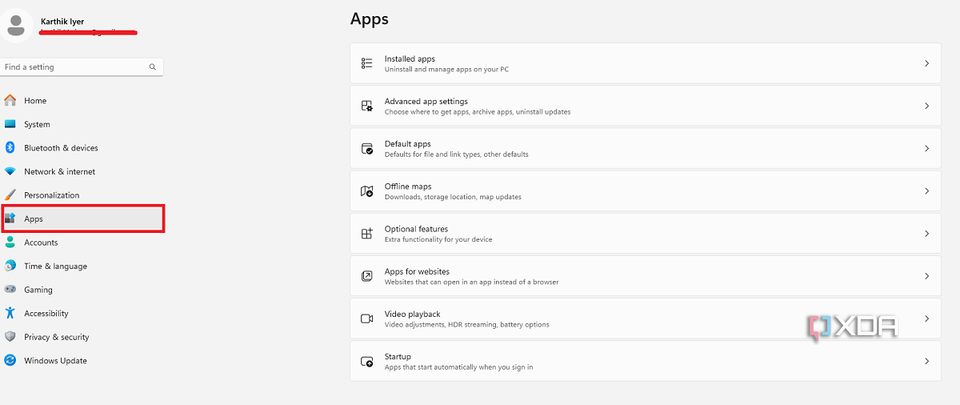Click the Offline maps icon
Image resolution: width=960 pixels, height=405 pixels.
point(367,191)
